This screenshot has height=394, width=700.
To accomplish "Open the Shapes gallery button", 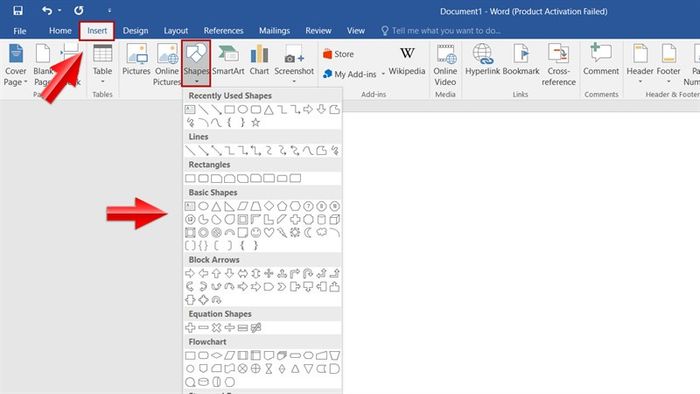I will [x=196, y=63].
